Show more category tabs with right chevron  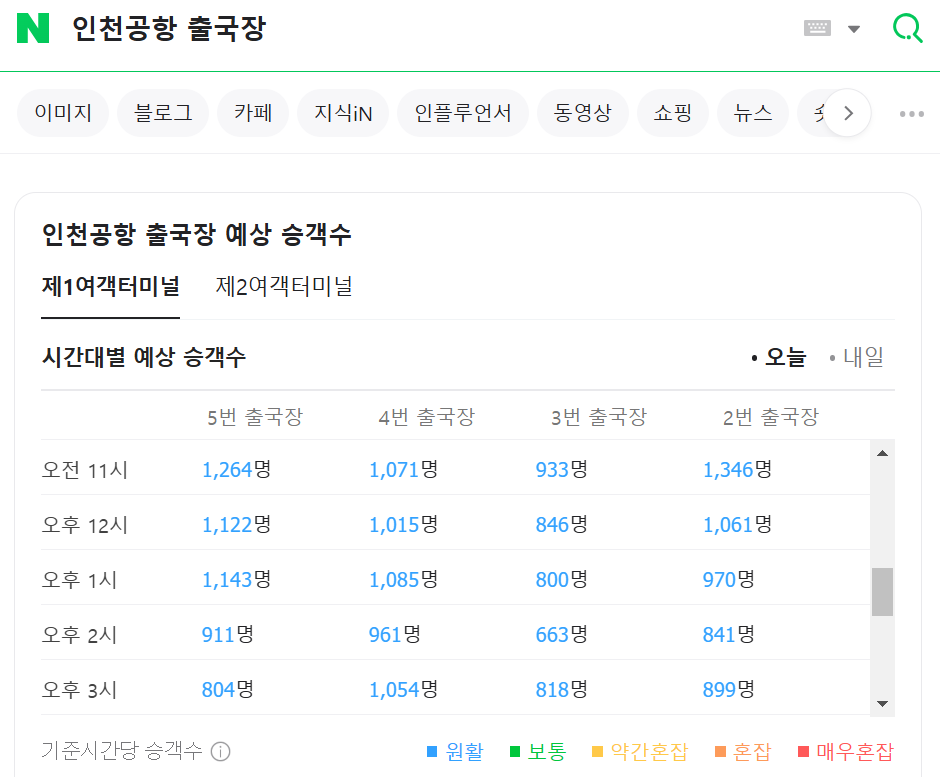point(848,113)
